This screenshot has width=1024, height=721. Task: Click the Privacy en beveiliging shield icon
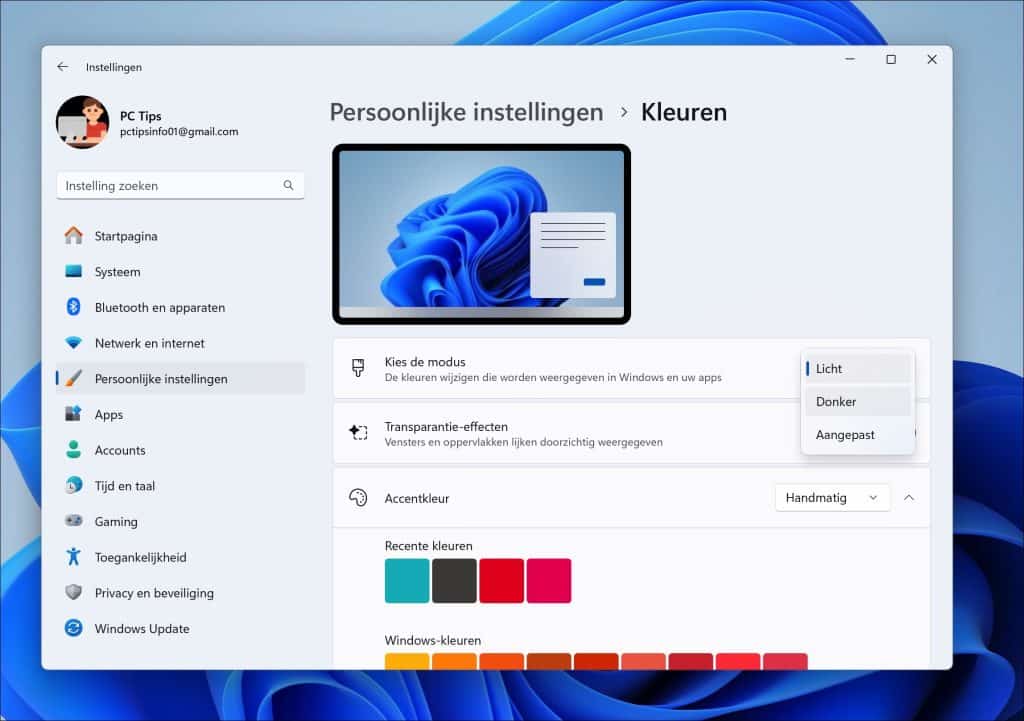pyautogui.click(x=74, y=592)
